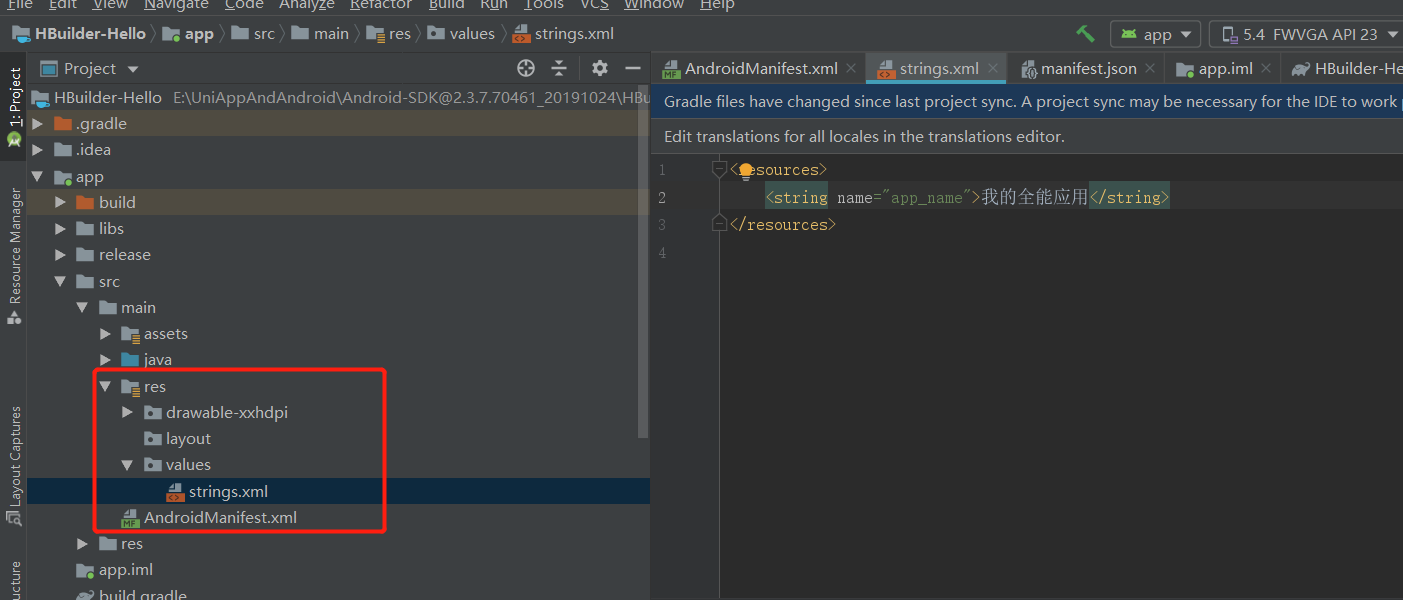1403x600 pixels.
Task: Open the Code menu
Action: (x=244, y=5)
